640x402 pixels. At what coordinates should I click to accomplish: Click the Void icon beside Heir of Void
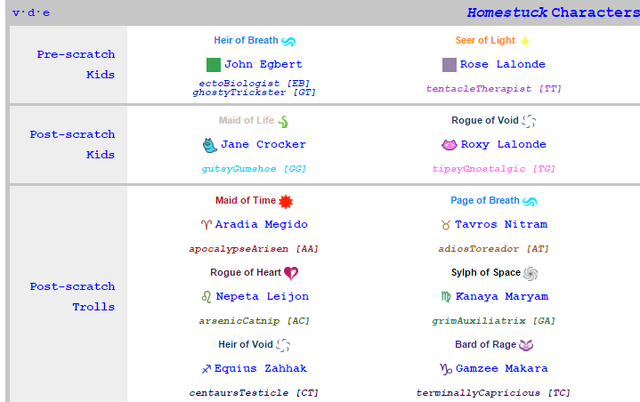(x=283, y=345)
